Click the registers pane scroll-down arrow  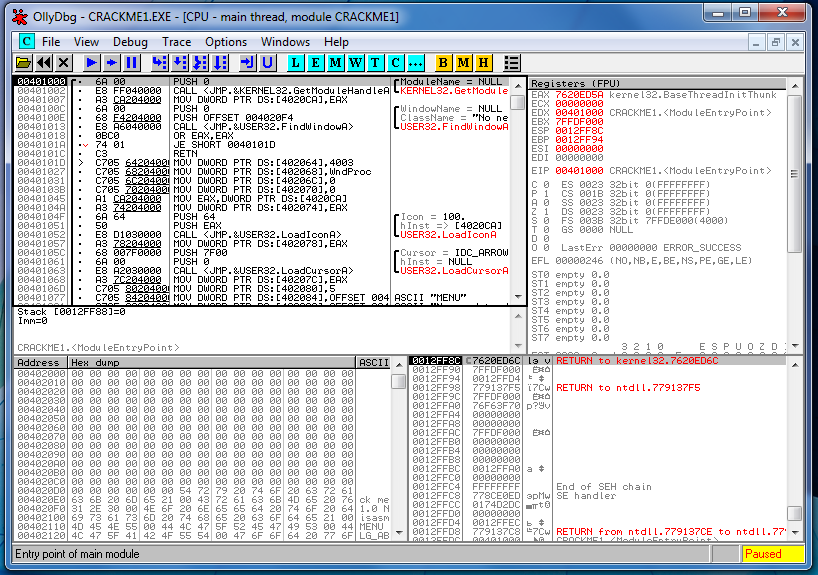click(795, 346)
